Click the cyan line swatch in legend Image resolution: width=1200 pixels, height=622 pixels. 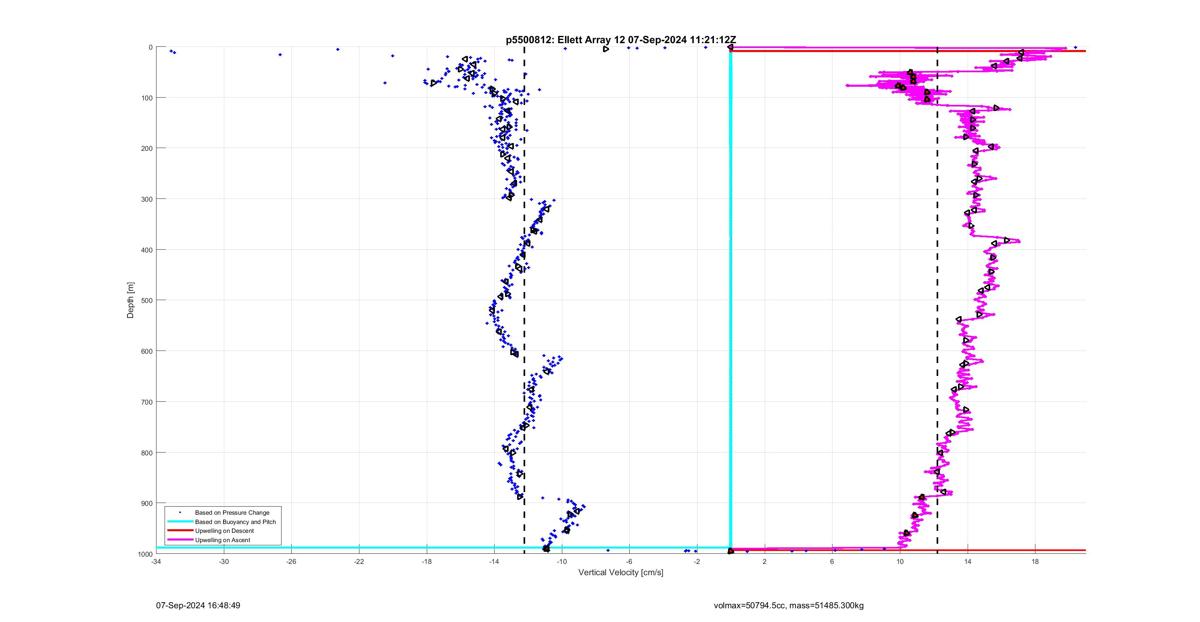pyautogui.click(x=179, y=522)
